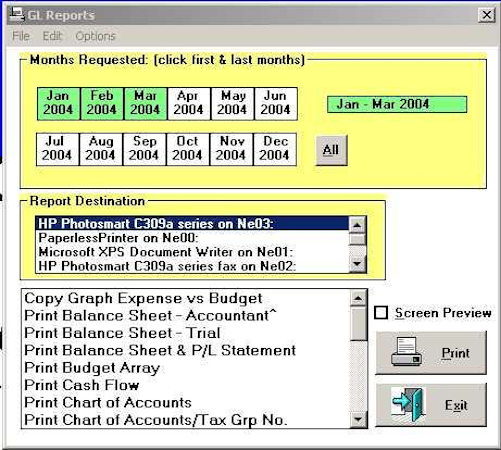Click report list scroll down arrow
The image size is (501, 450).
[358, 419]
